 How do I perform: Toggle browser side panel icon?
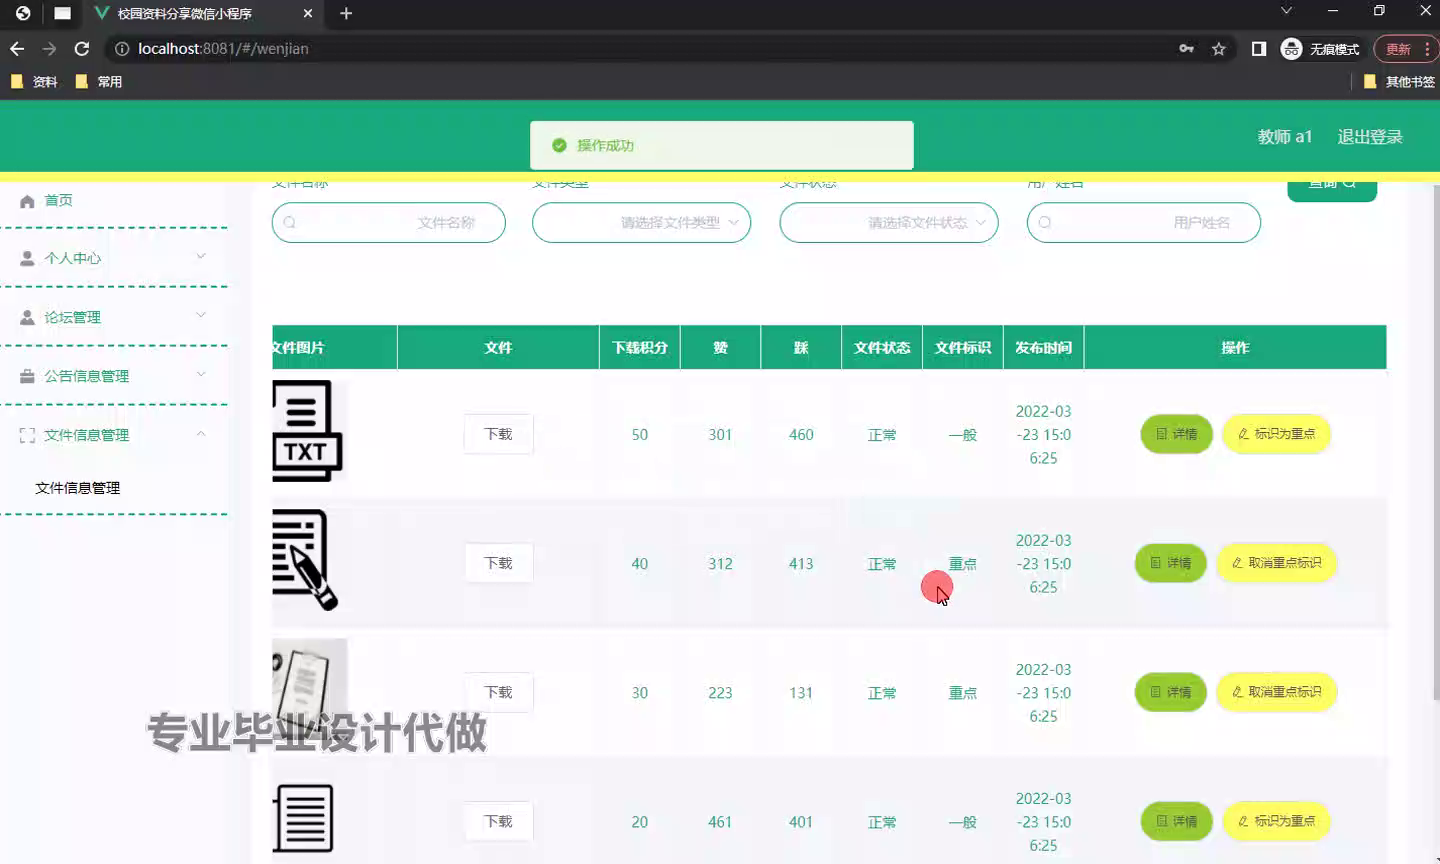click(x=1259, y=49)
